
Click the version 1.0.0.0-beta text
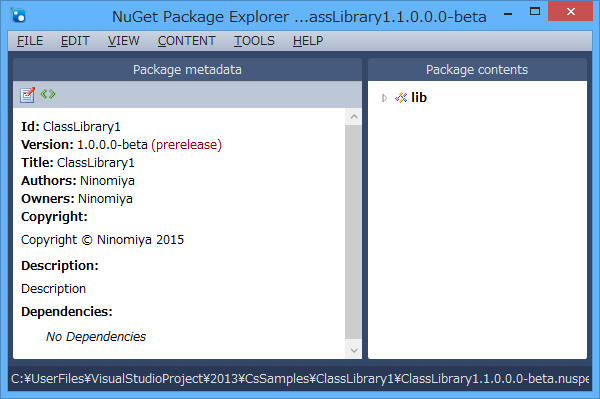pos(112,145)
